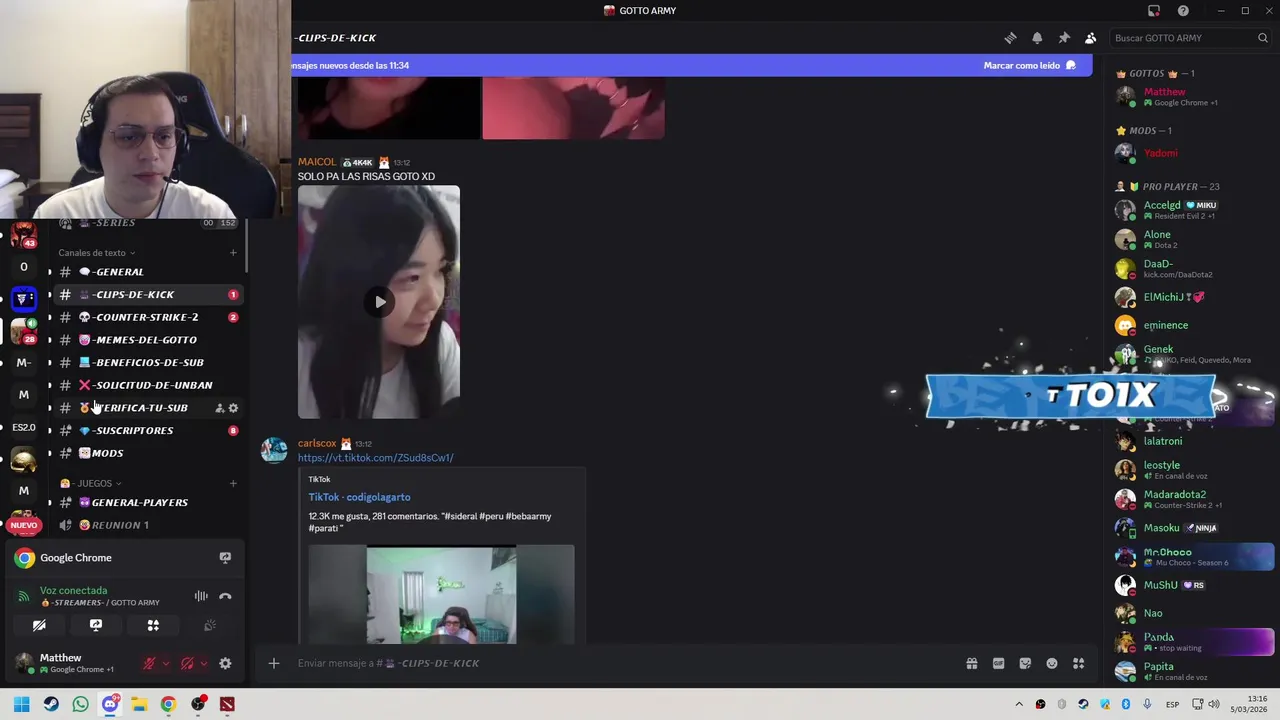The image size is (1280, 720).
Task: Click the search magnifier icon
Action: pos(1263,38)
